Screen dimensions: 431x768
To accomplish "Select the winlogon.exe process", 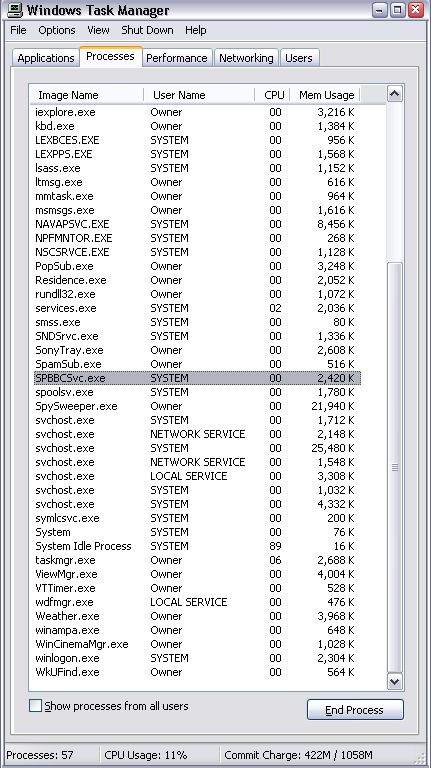I will pos(197,658).
